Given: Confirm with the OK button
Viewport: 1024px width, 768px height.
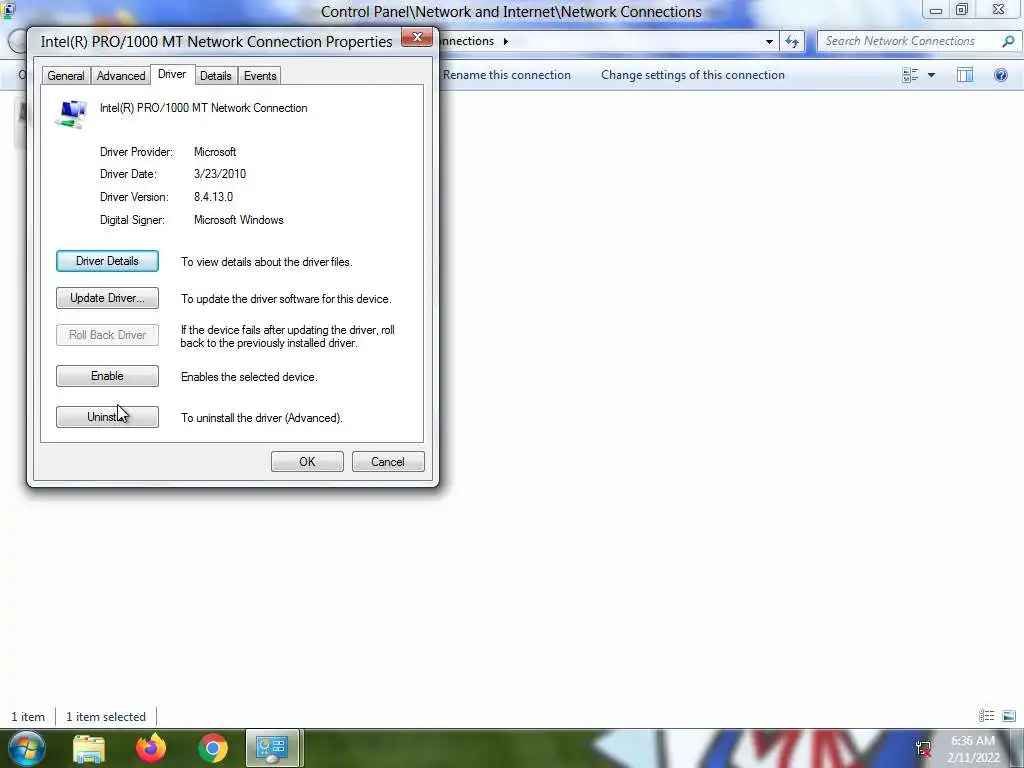Looking at the screenshot, I should click(x=307, y=462).
